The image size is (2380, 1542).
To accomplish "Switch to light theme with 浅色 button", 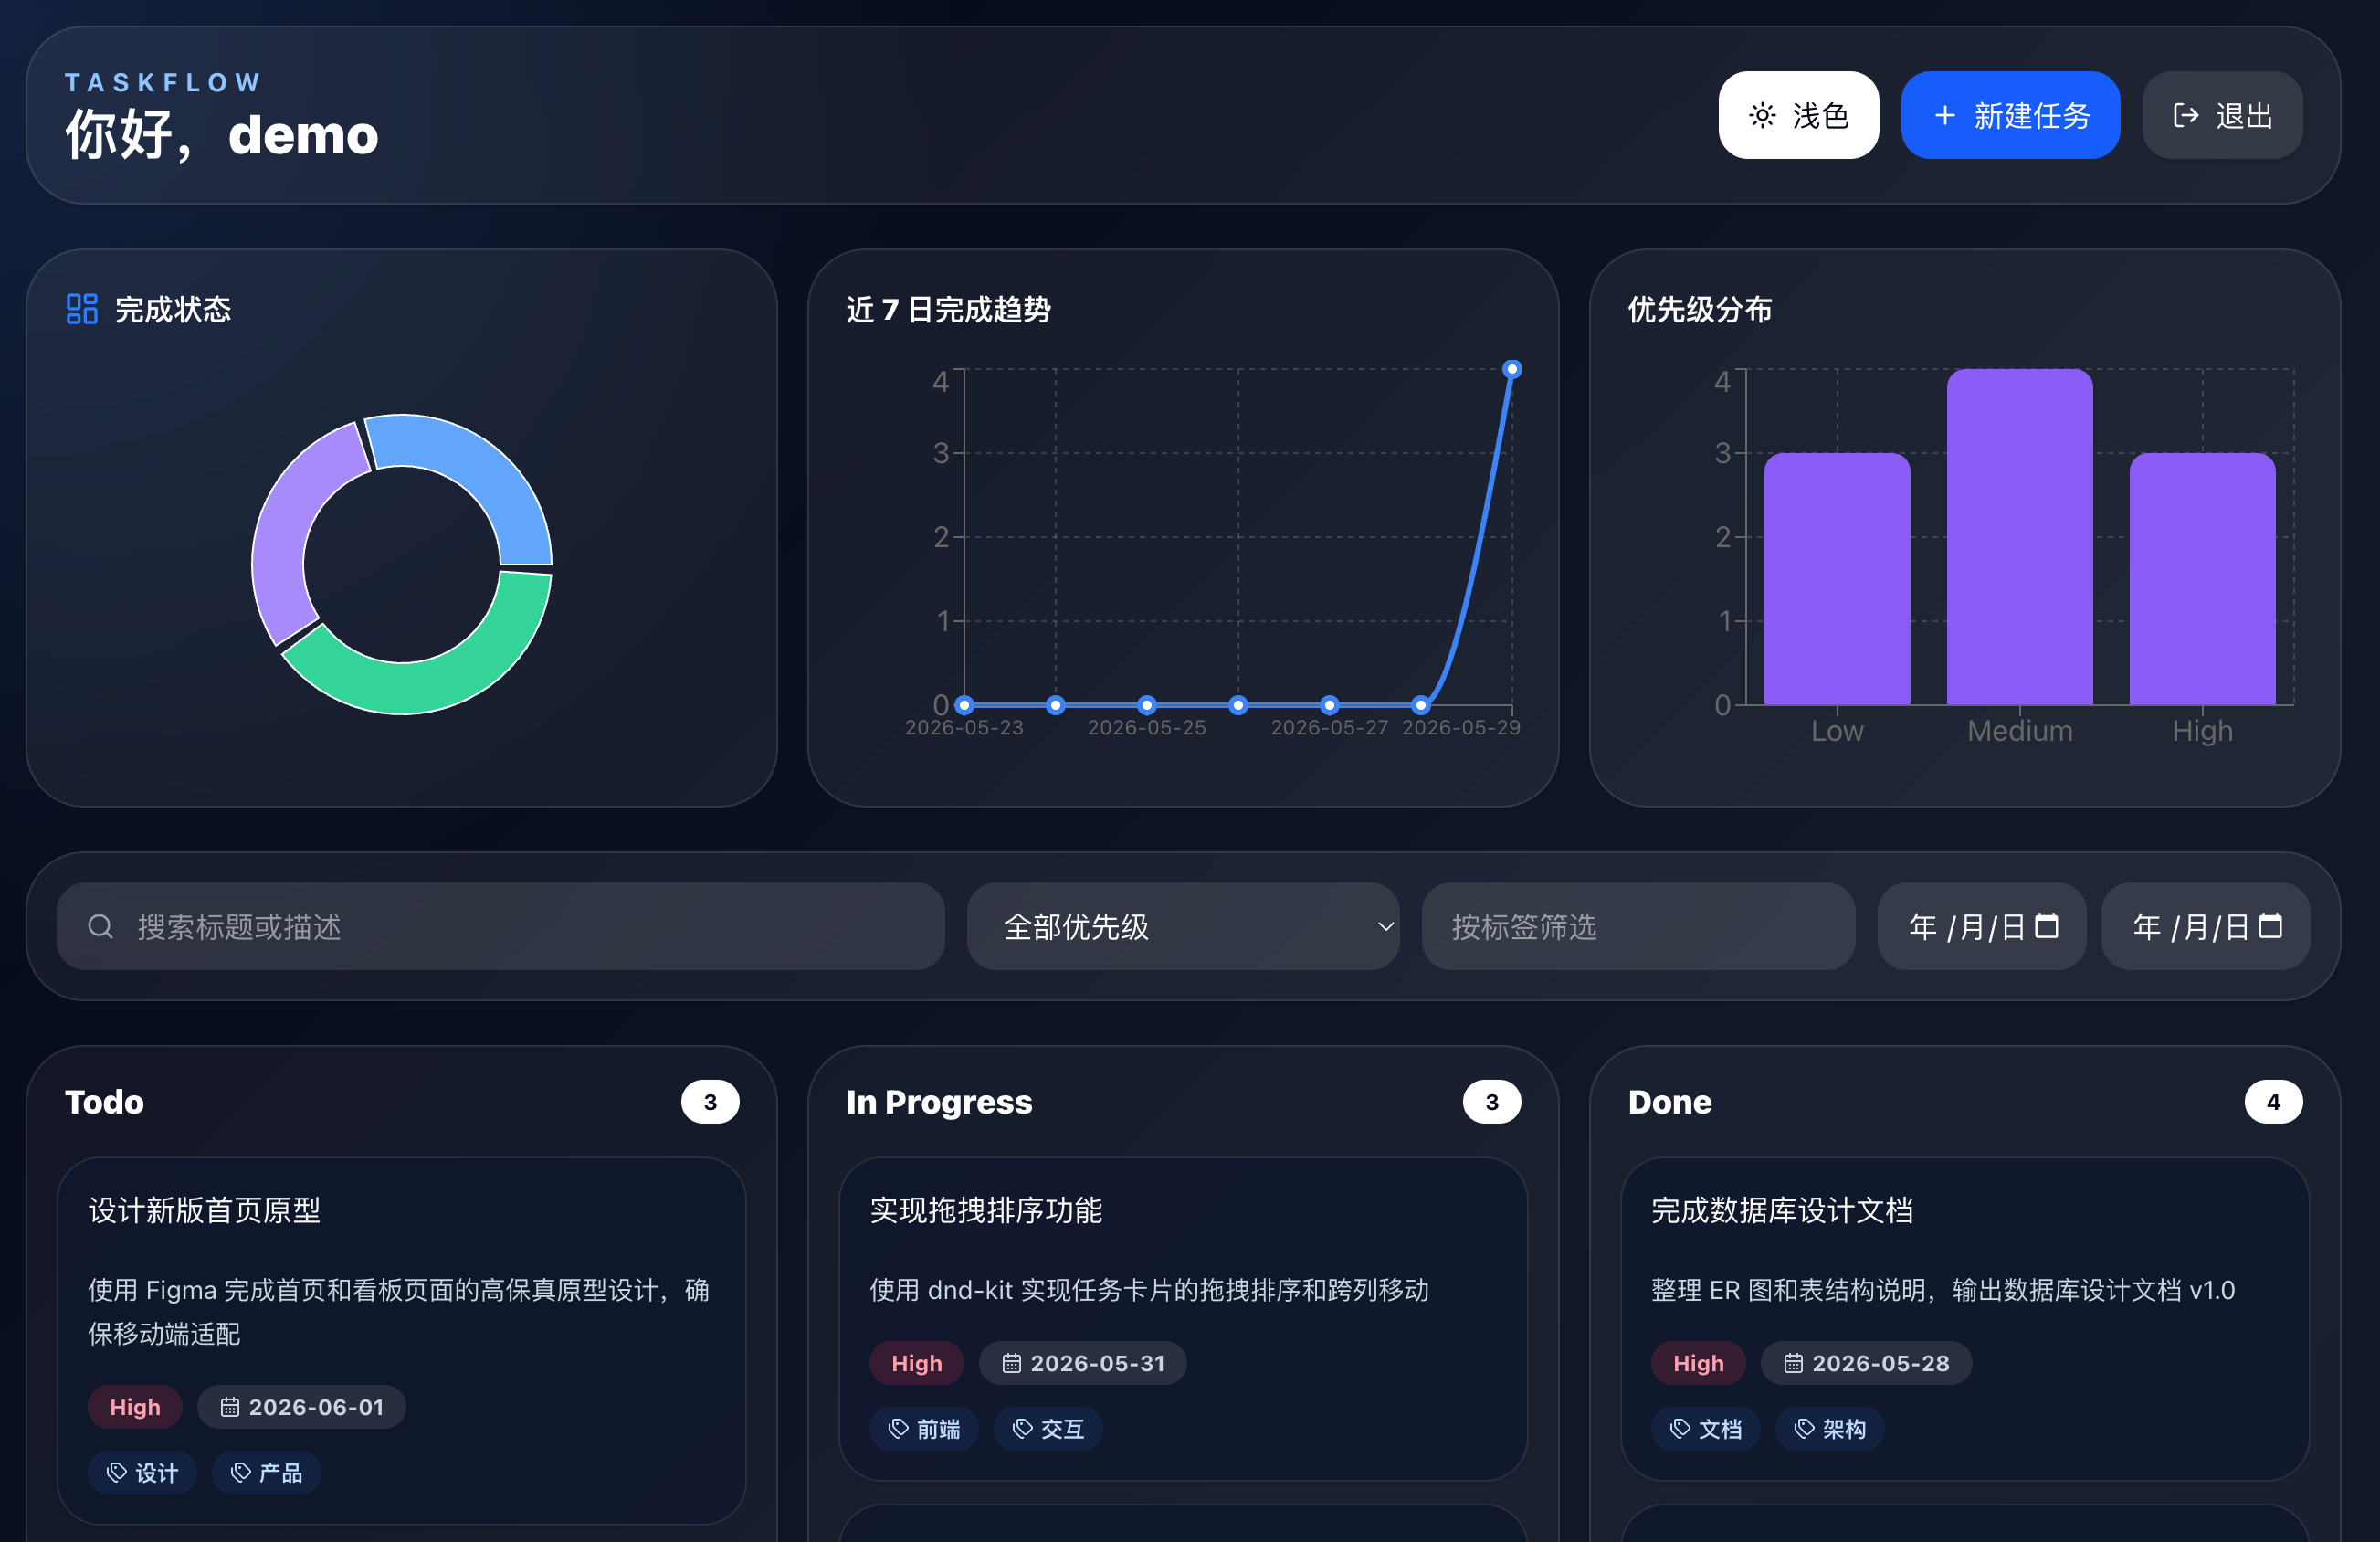I will 1798,115.
